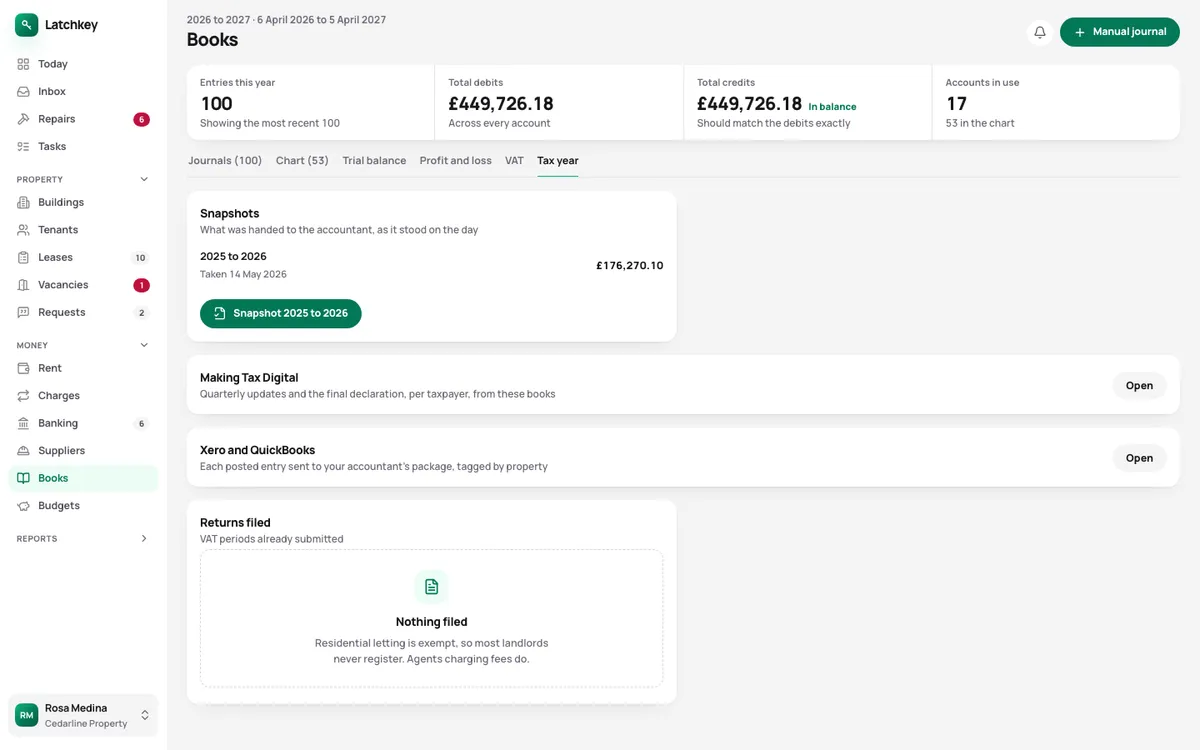Click the Tasks checklist icon

[23, 147]
